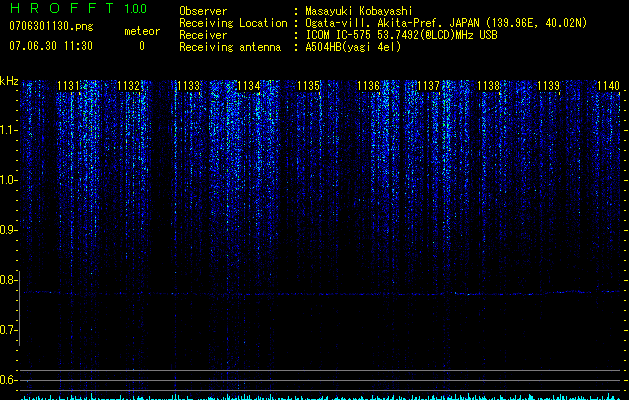Click the 1.0 frequency axis label
The image size is (629, 400).
pos(8,180)
